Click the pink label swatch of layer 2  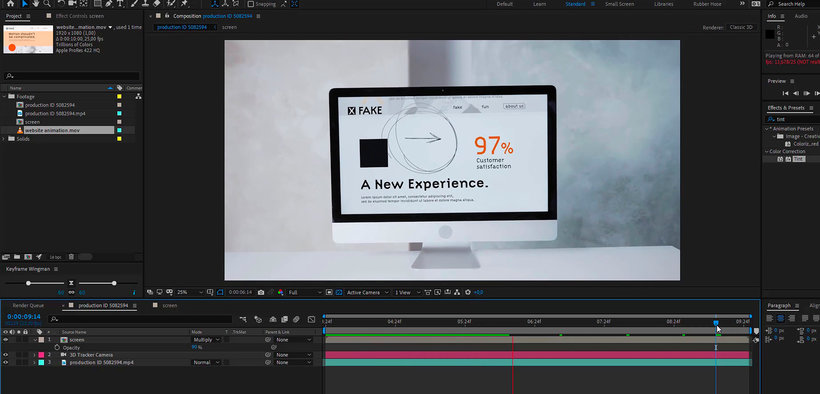(x=41, y=355)
